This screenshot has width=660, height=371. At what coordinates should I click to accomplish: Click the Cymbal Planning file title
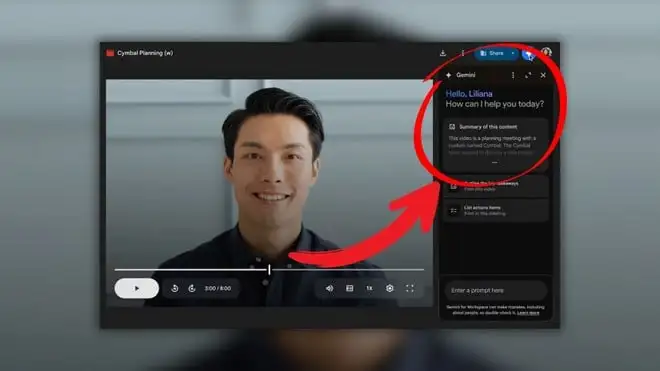pyautogui.click(x=145, y=53)
